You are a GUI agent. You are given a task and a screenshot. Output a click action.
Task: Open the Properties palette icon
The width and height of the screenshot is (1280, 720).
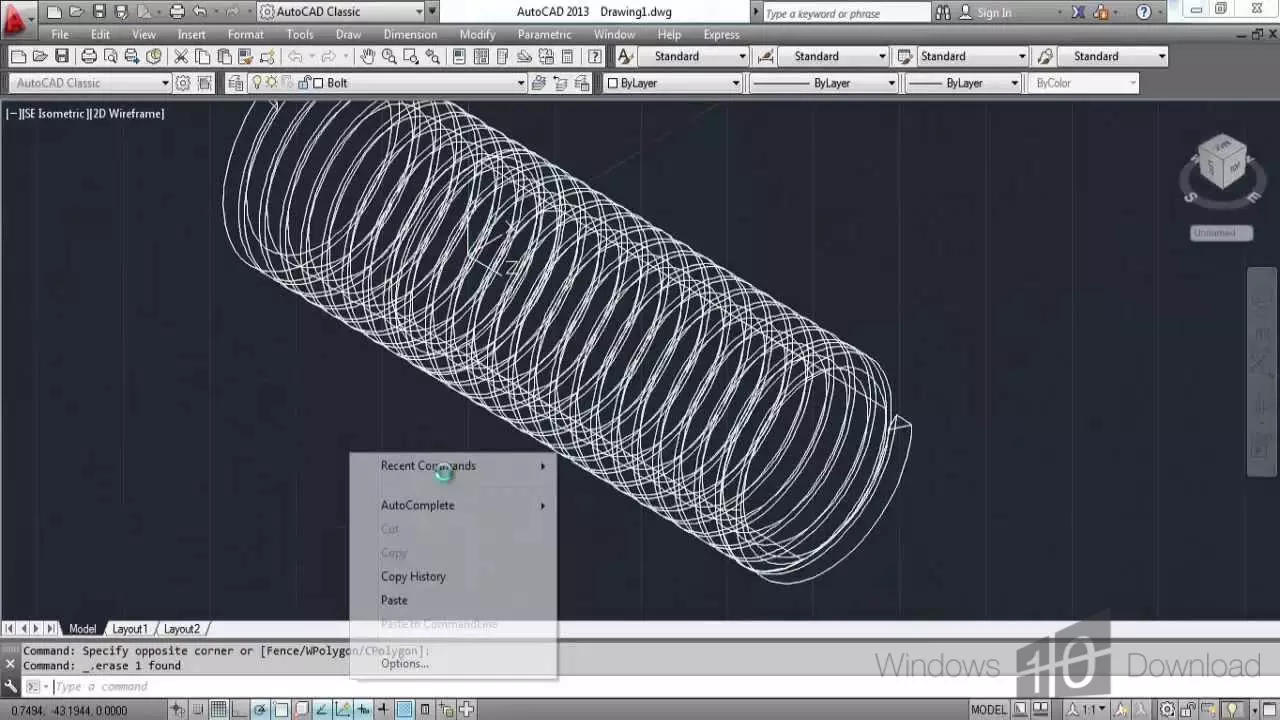click(x=459, y=56)
